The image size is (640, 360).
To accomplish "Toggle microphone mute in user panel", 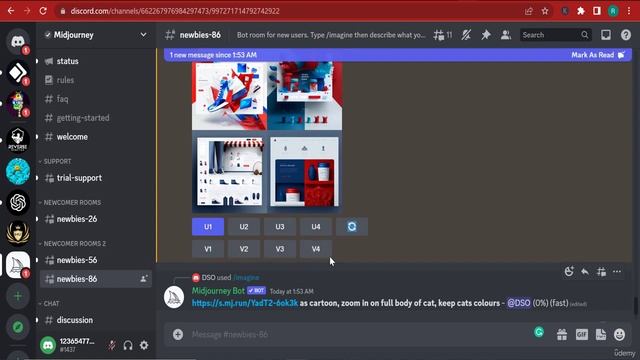I will (x=112, y=345).
